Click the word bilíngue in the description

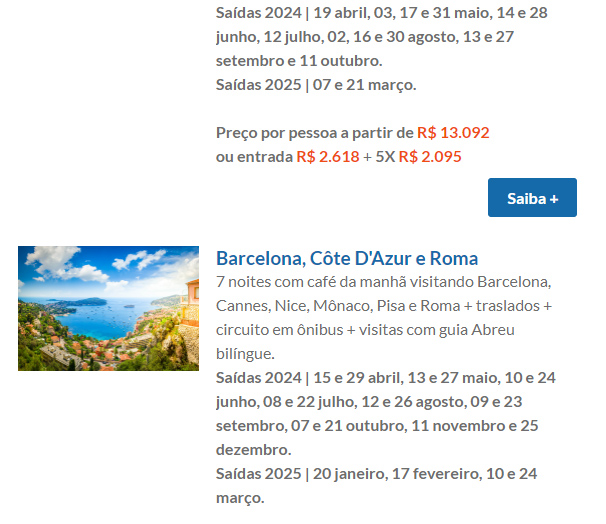245,354
